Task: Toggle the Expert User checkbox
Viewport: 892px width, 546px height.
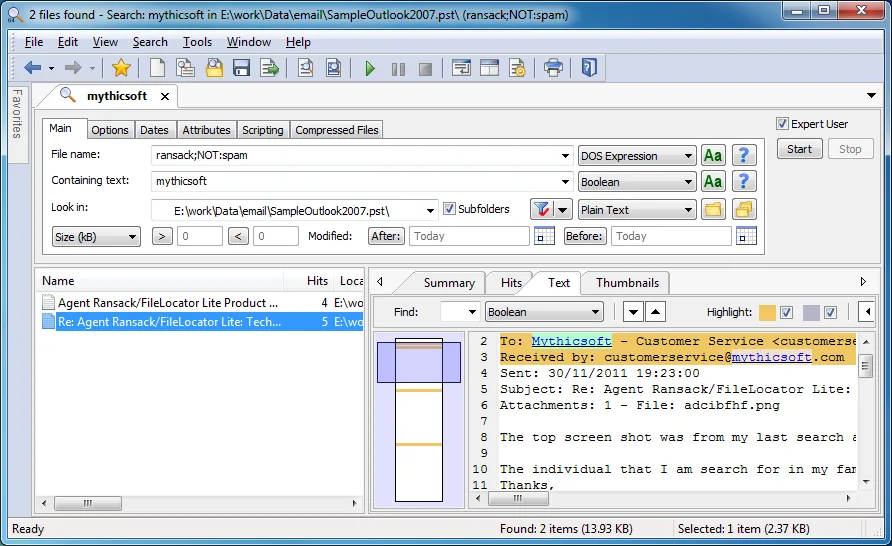Action: click(782, 124)
